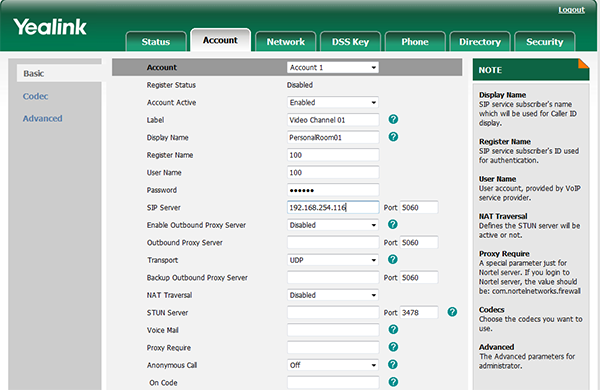This screenshot has width=600, height=390.
Task: Click the Yealink logo
Action: pyautogui.click(x=50, y=28)
